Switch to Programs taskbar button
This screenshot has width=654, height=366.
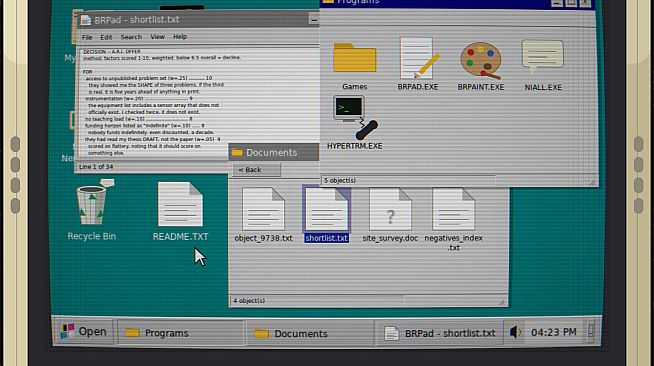(x=181, y=333)
